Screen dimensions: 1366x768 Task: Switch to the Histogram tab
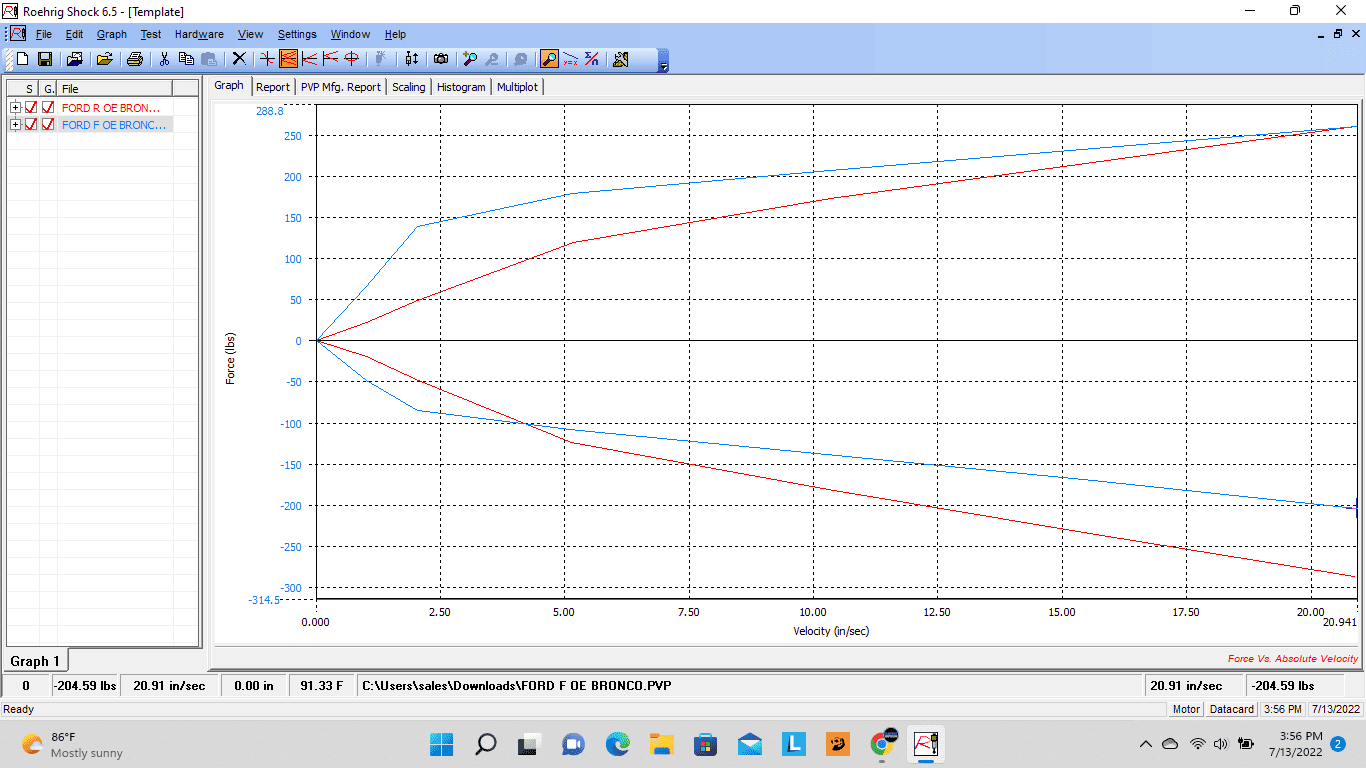pyautogui.click(x=461, y=87)
